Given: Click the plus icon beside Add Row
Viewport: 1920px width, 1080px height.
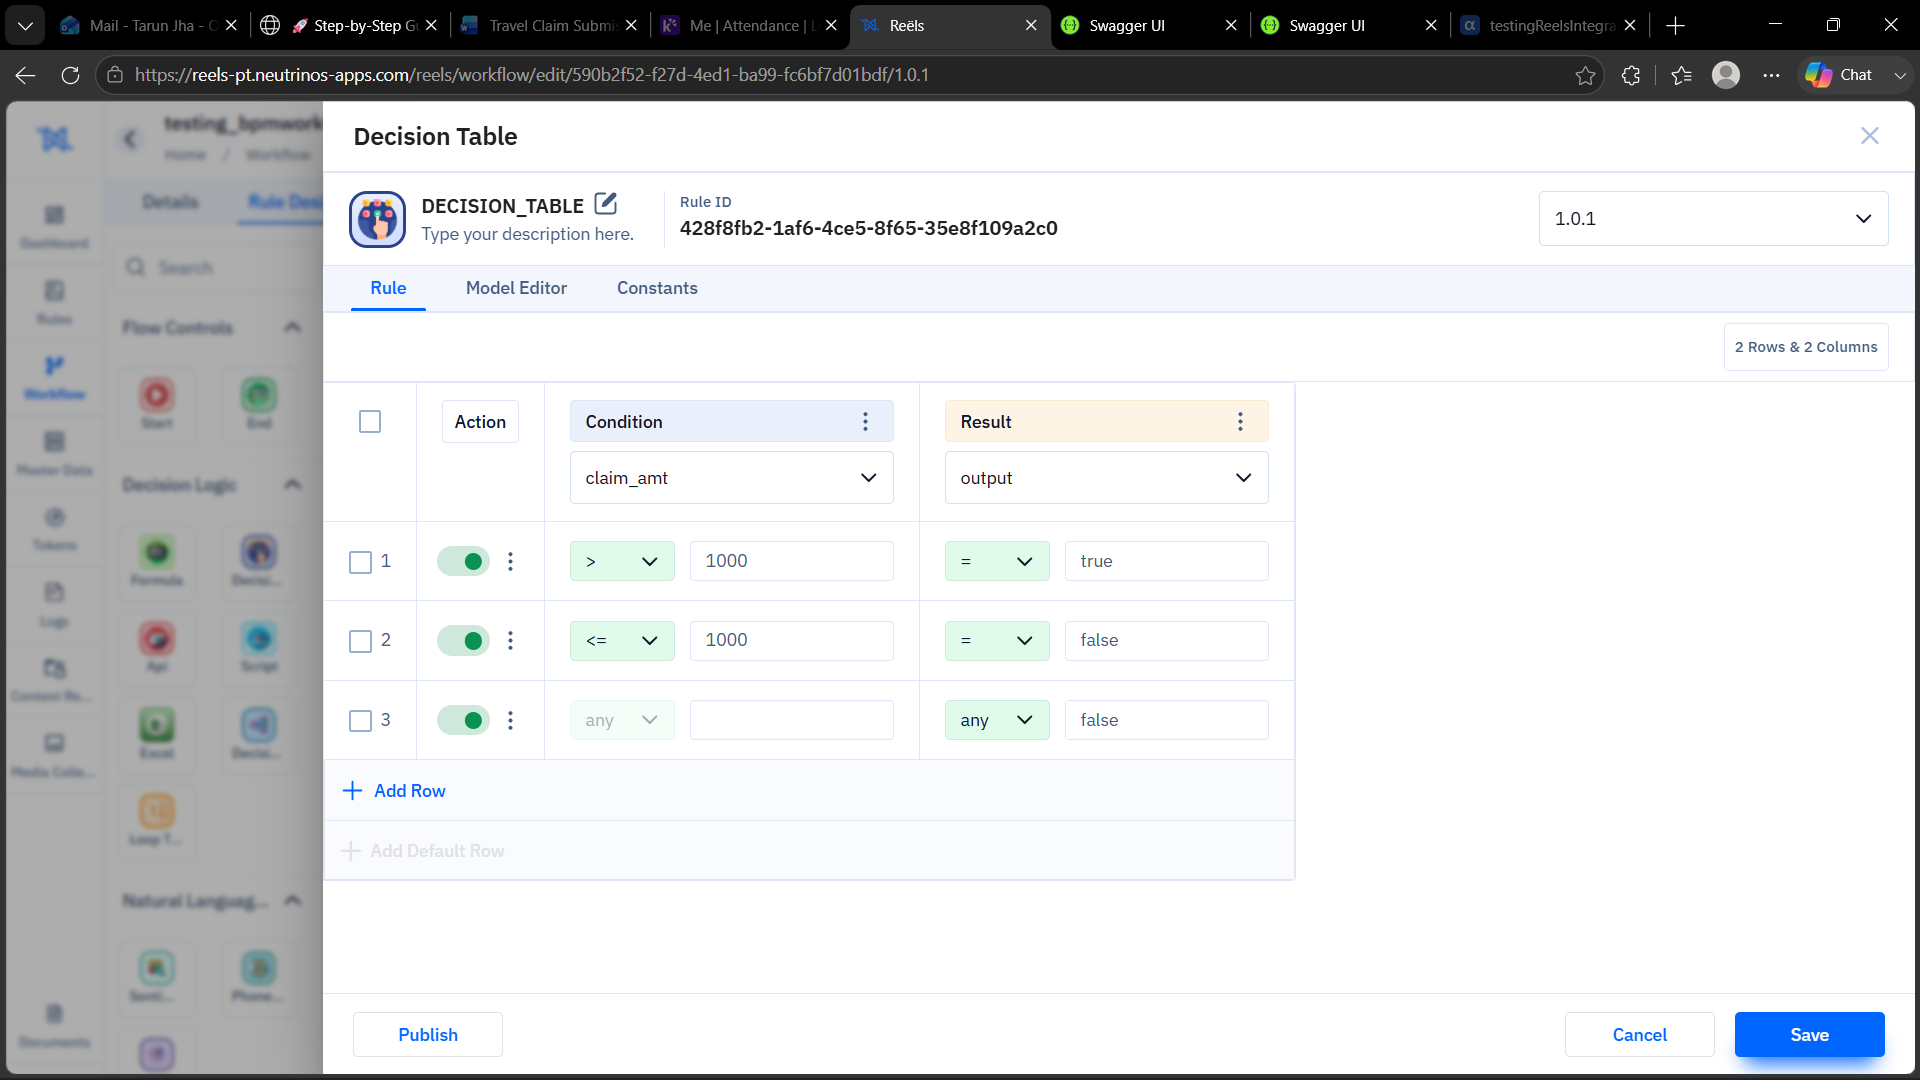Looking at the screenshot, I should tap(352, 791).
